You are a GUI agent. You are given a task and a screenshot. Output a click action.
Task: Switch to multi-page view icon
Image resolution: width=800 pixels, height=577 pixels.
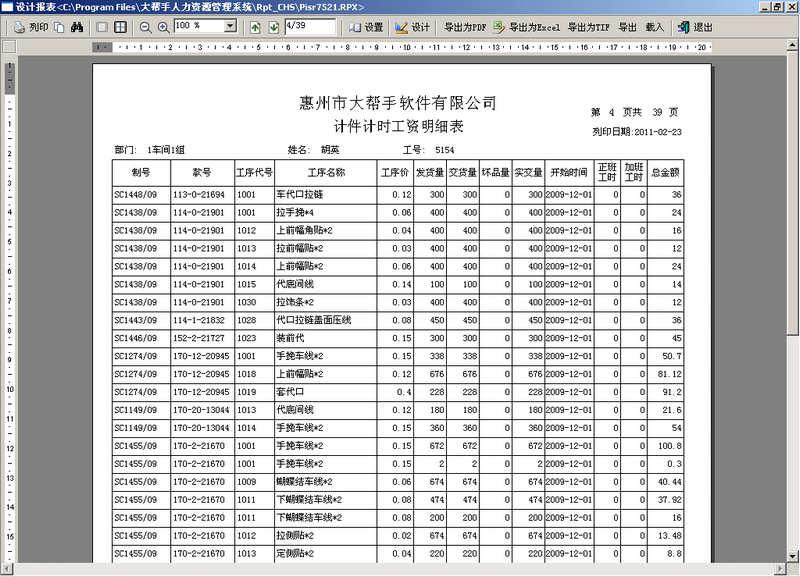pos(118,27)
